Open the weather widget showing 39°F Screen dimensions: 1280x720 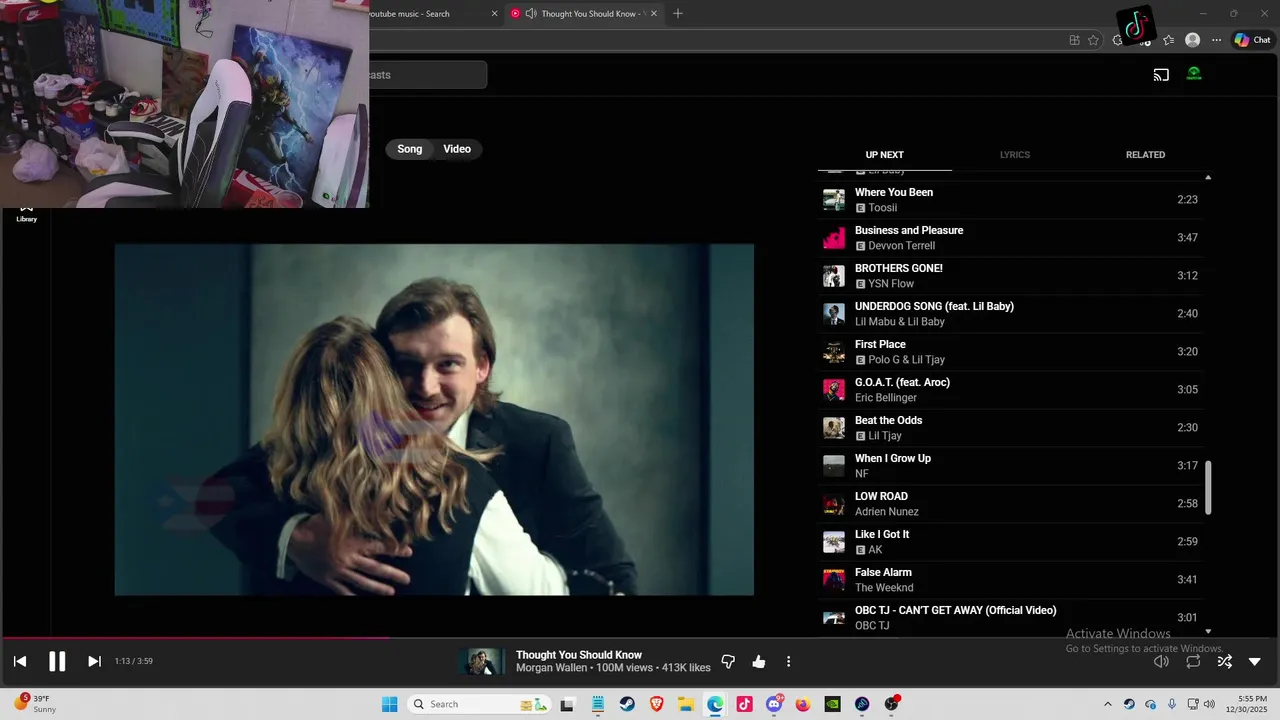pos(34,703)
